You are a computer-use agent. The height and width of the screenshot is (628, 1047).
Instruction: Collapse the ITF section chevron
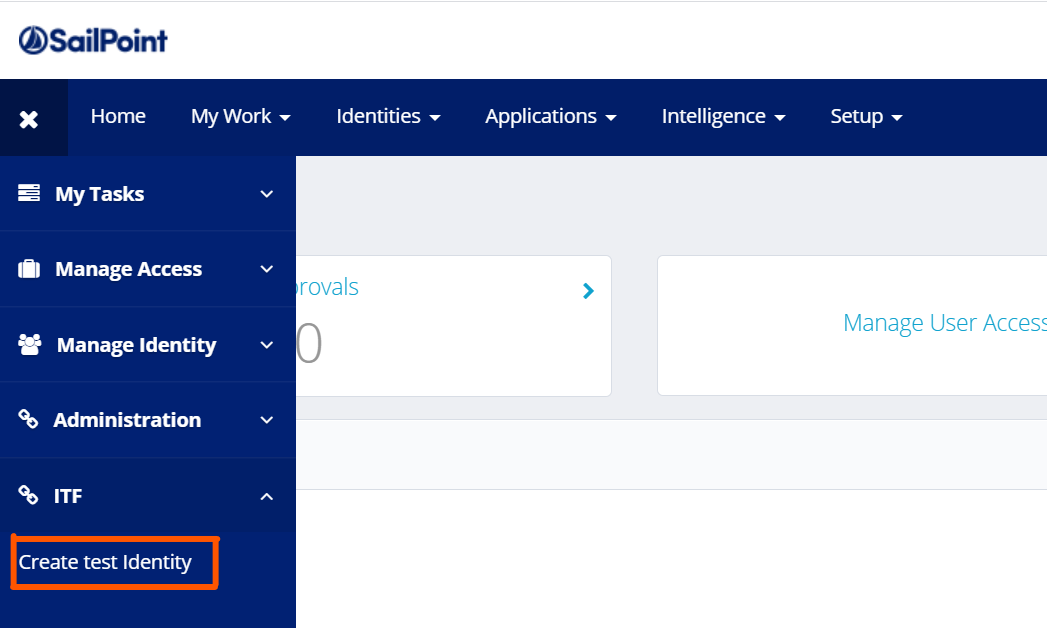[x=266, y=497]
